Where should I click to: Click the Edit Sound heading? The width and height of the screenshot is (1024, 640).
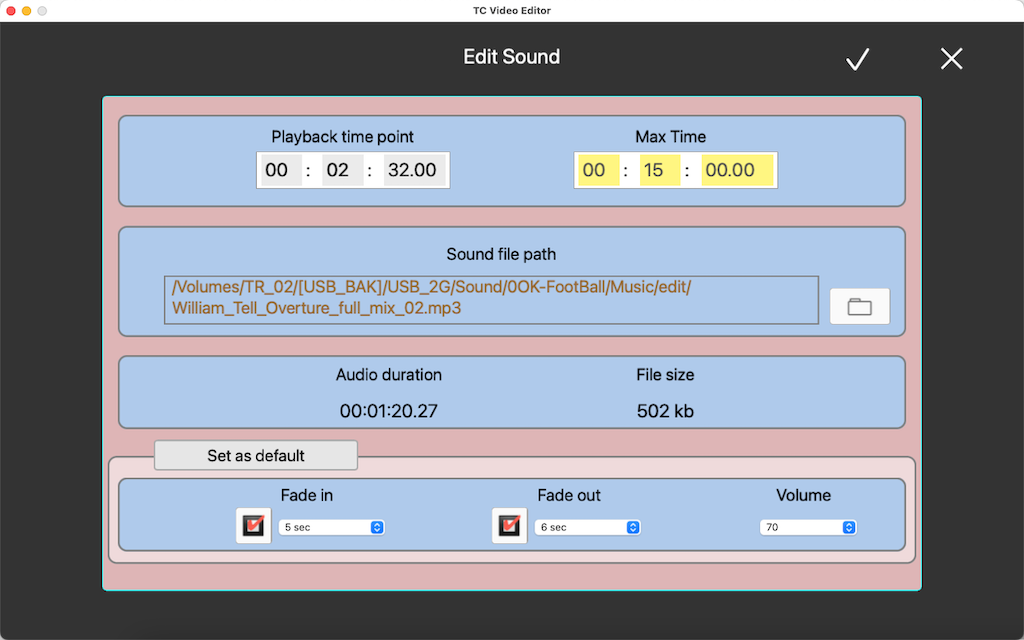[x=511, y=57]
